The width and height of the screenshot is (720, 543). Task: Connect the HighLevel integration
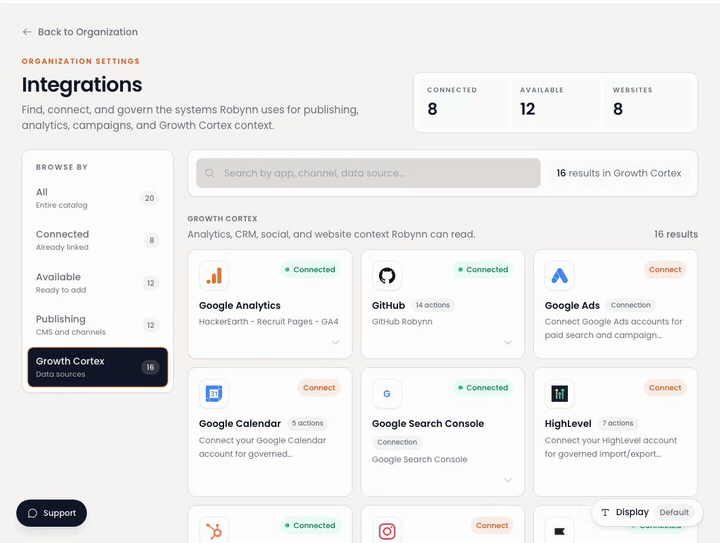(x=665, y=387)
